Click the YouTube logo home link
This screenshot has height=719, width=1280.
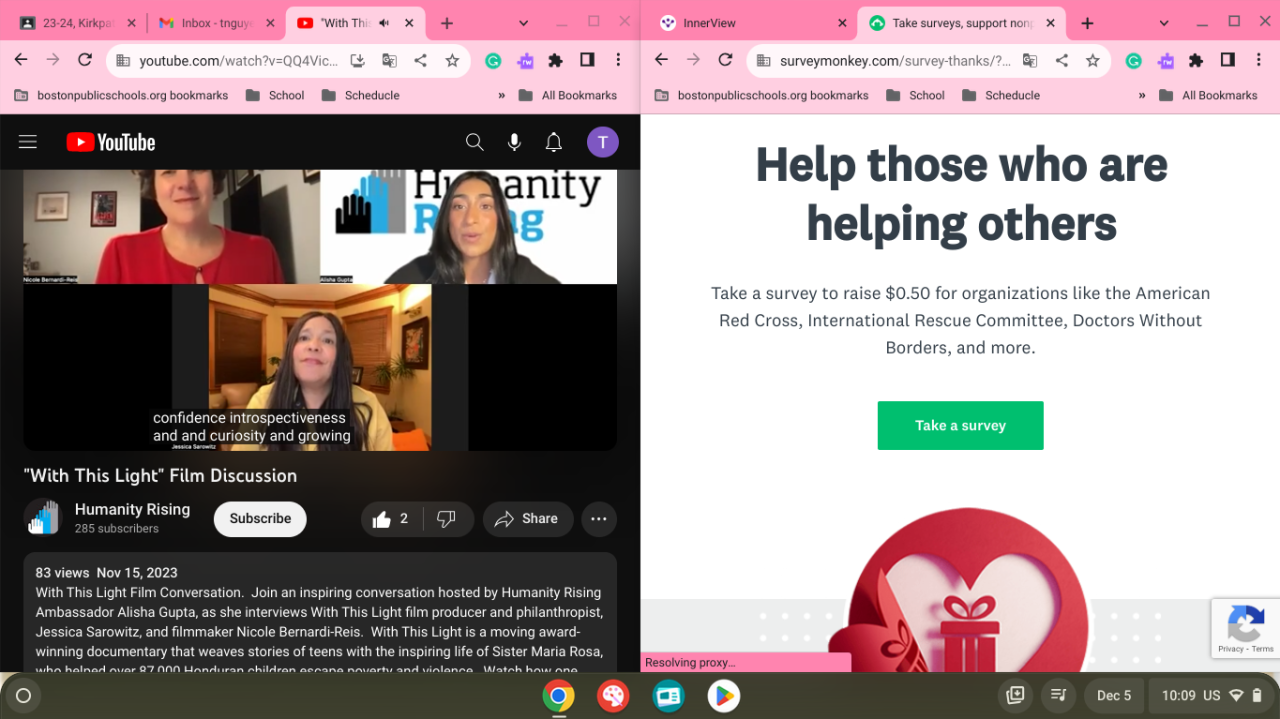pyautogui.click(x=111, y=142)
